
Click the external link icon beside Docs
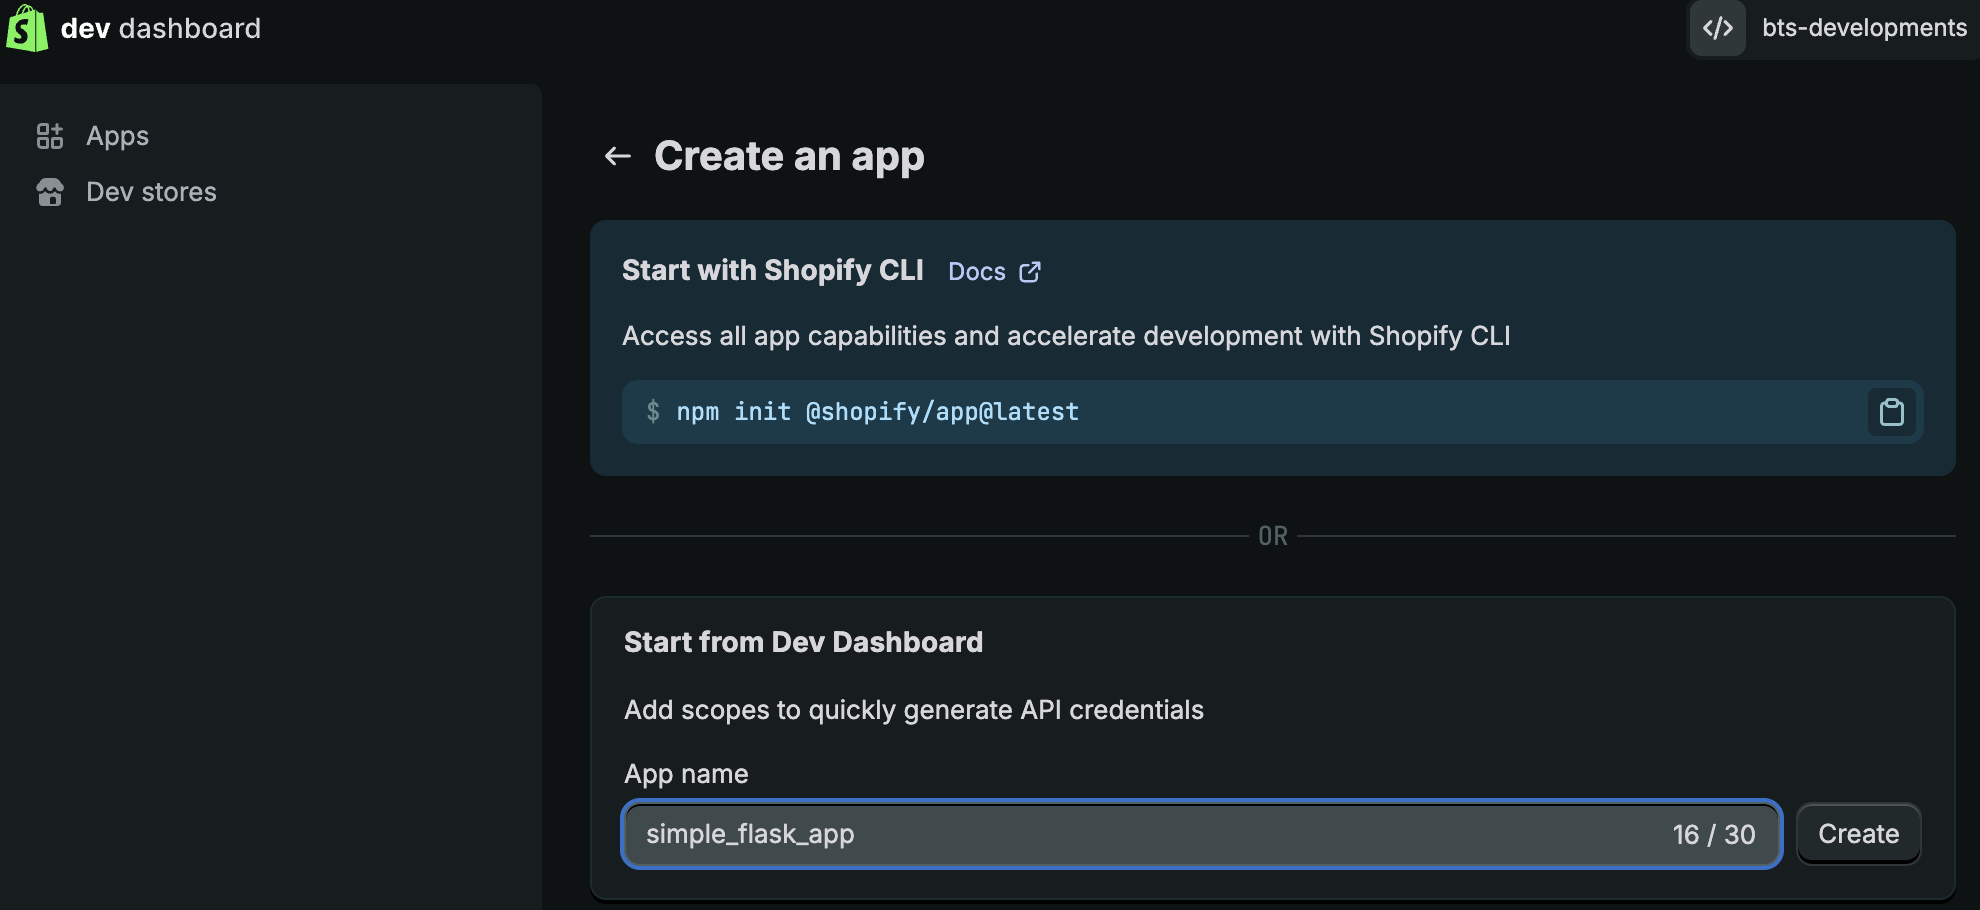(1030, 272)
